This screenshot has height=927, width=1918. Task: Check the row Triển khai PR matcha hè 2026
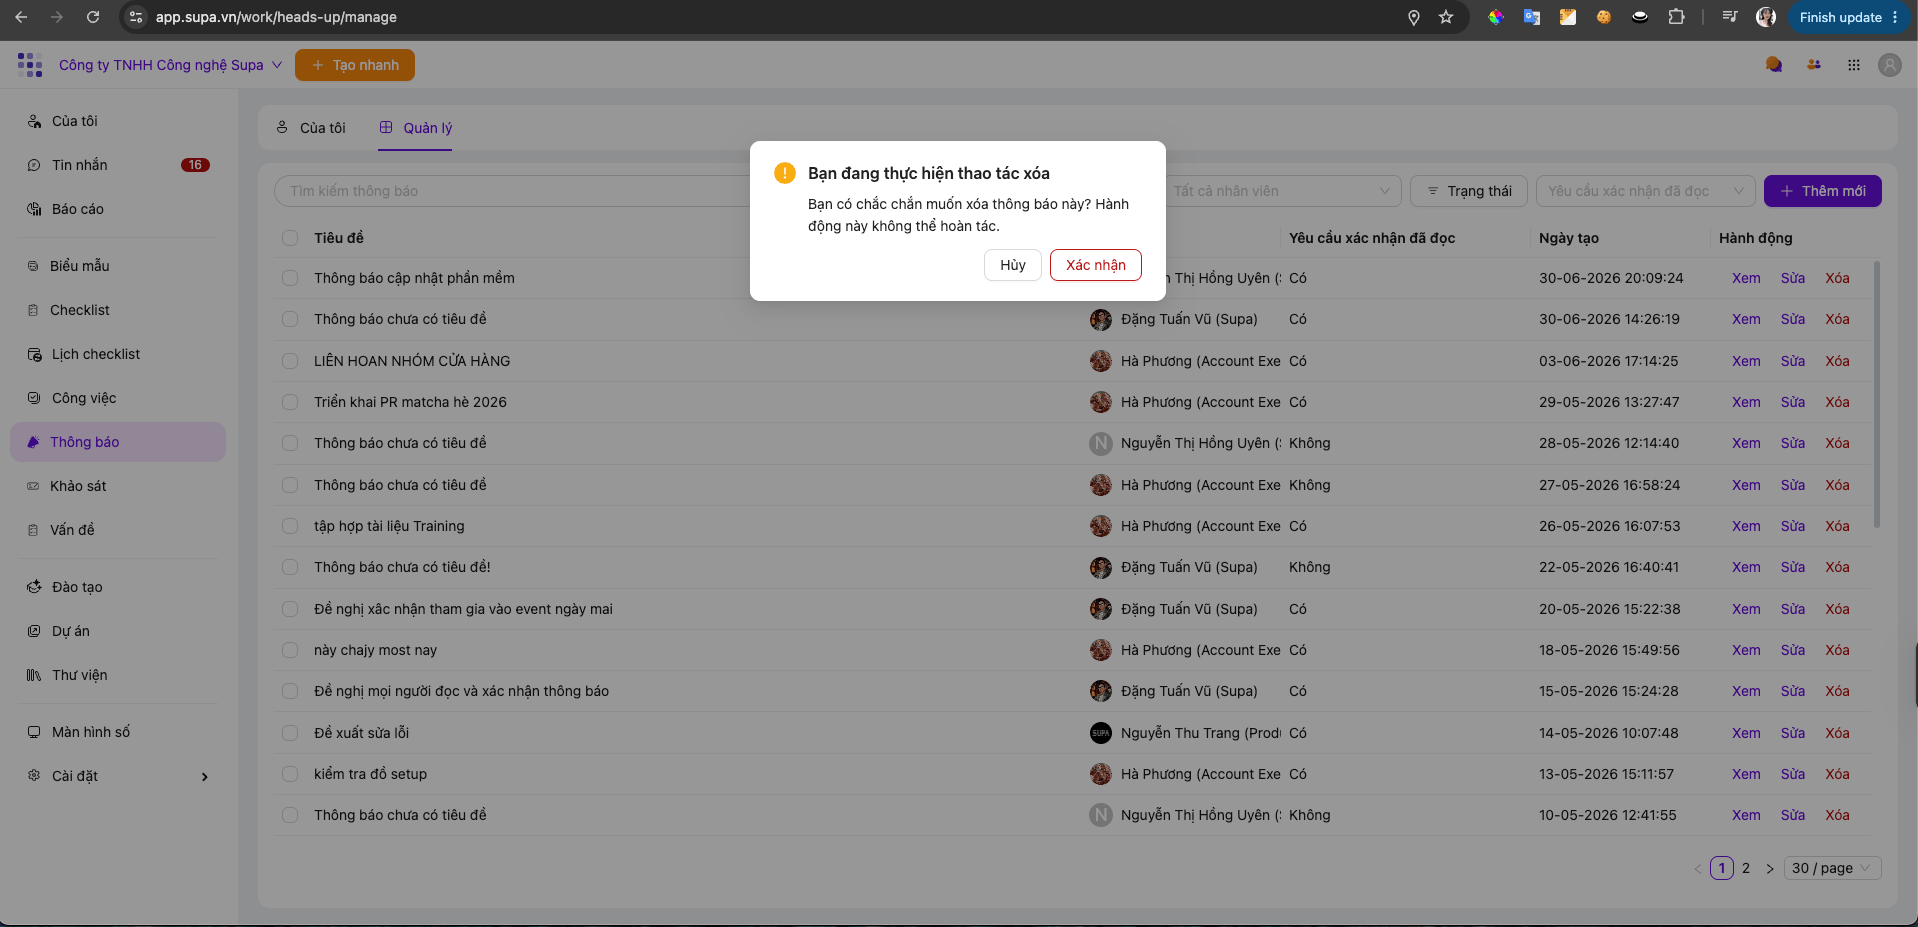click(x=290, y=402)
